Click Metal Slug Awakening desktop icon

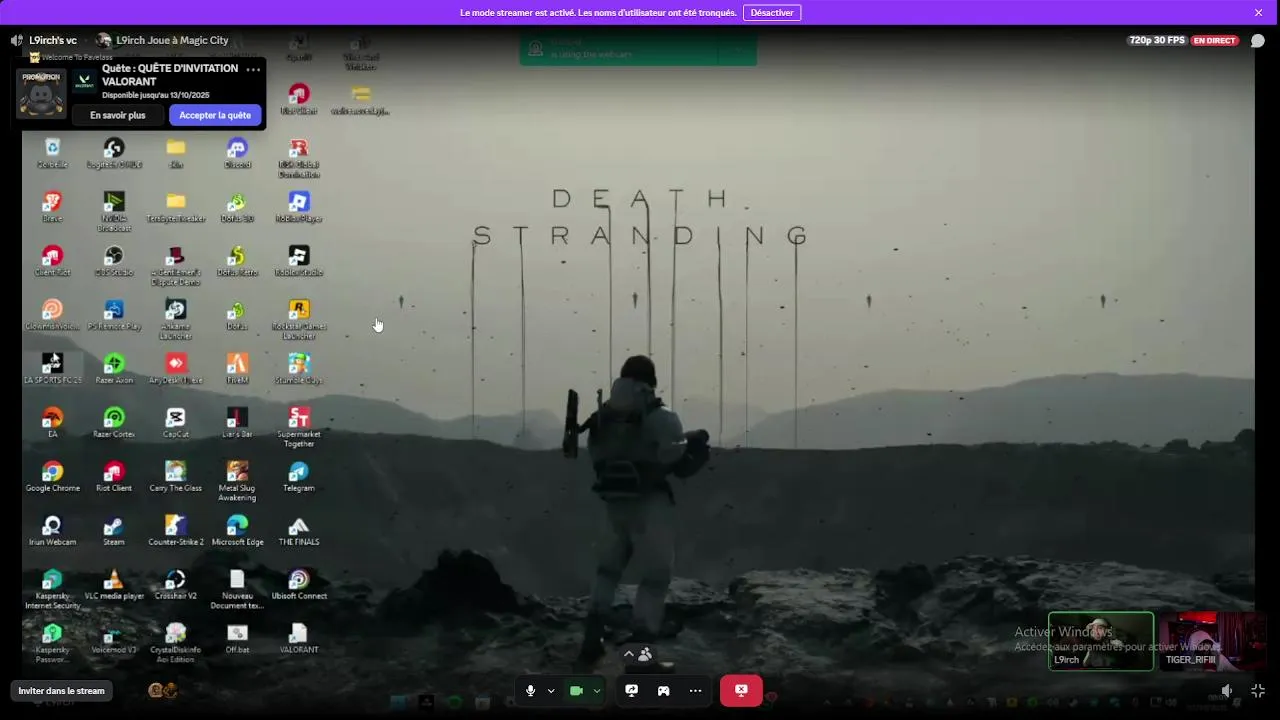pos(237,481)
